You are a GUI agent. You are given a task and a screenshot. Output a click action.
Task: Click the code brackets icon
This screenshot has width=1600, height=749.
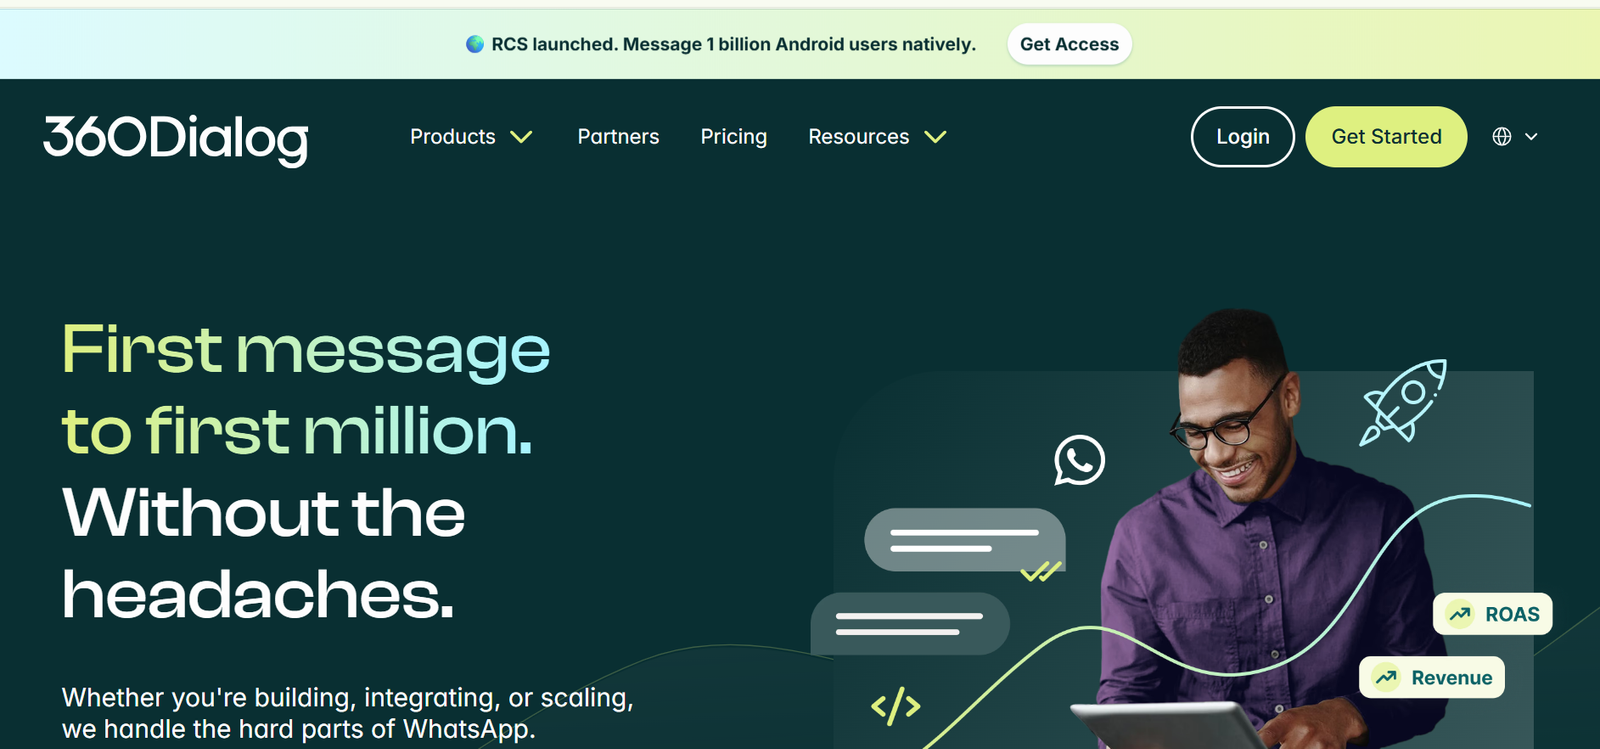pos(895,706)
